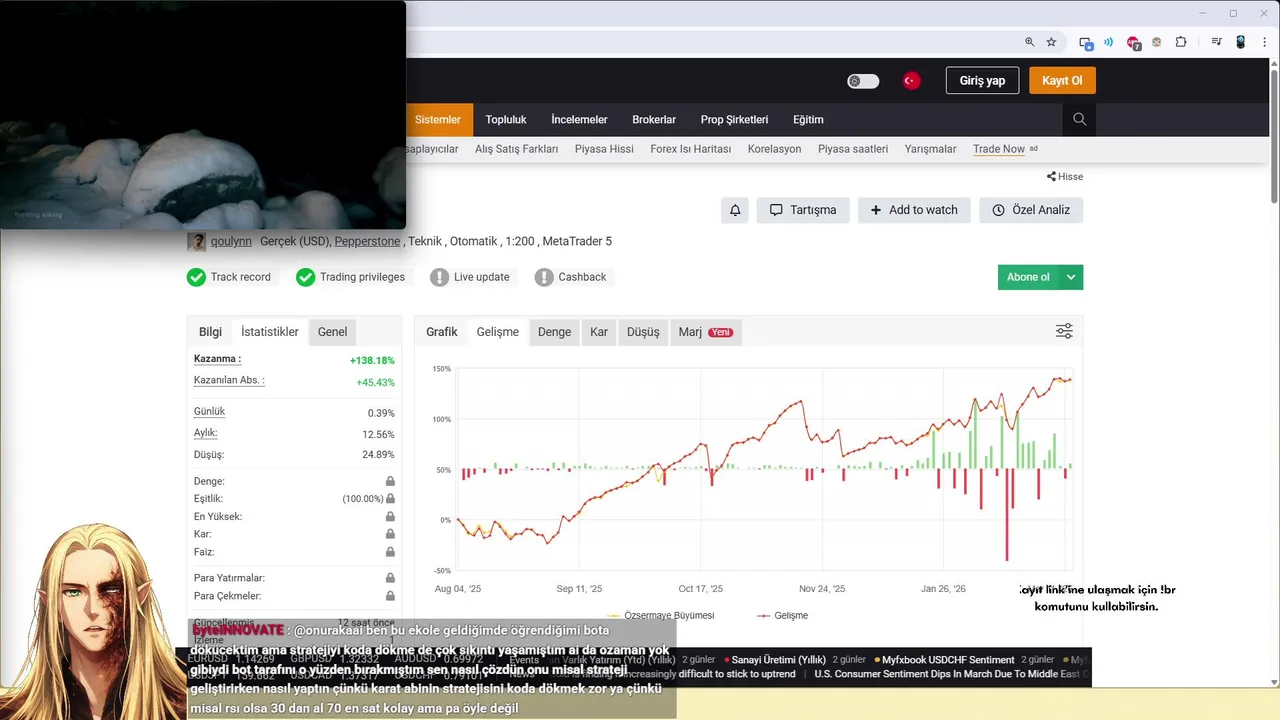This screenshot has width=1280, height=720.
Task: Click the blue sound-wave extension icon
Action: pos(1108,42)
